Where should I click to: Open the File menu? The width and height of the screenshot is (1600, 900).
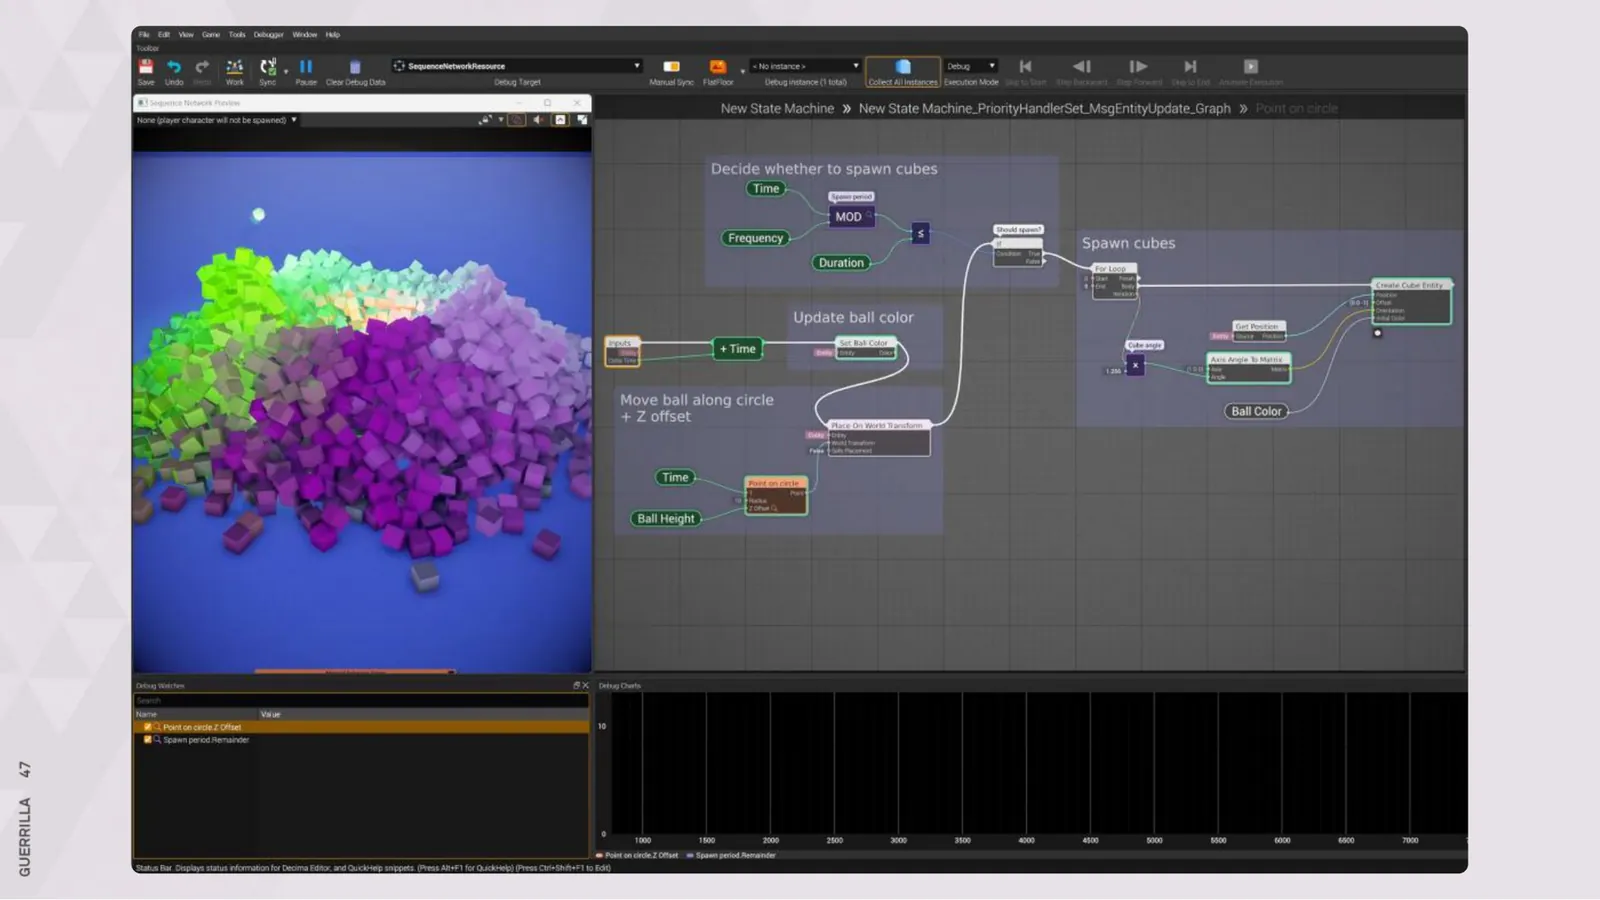coord(144,35)
